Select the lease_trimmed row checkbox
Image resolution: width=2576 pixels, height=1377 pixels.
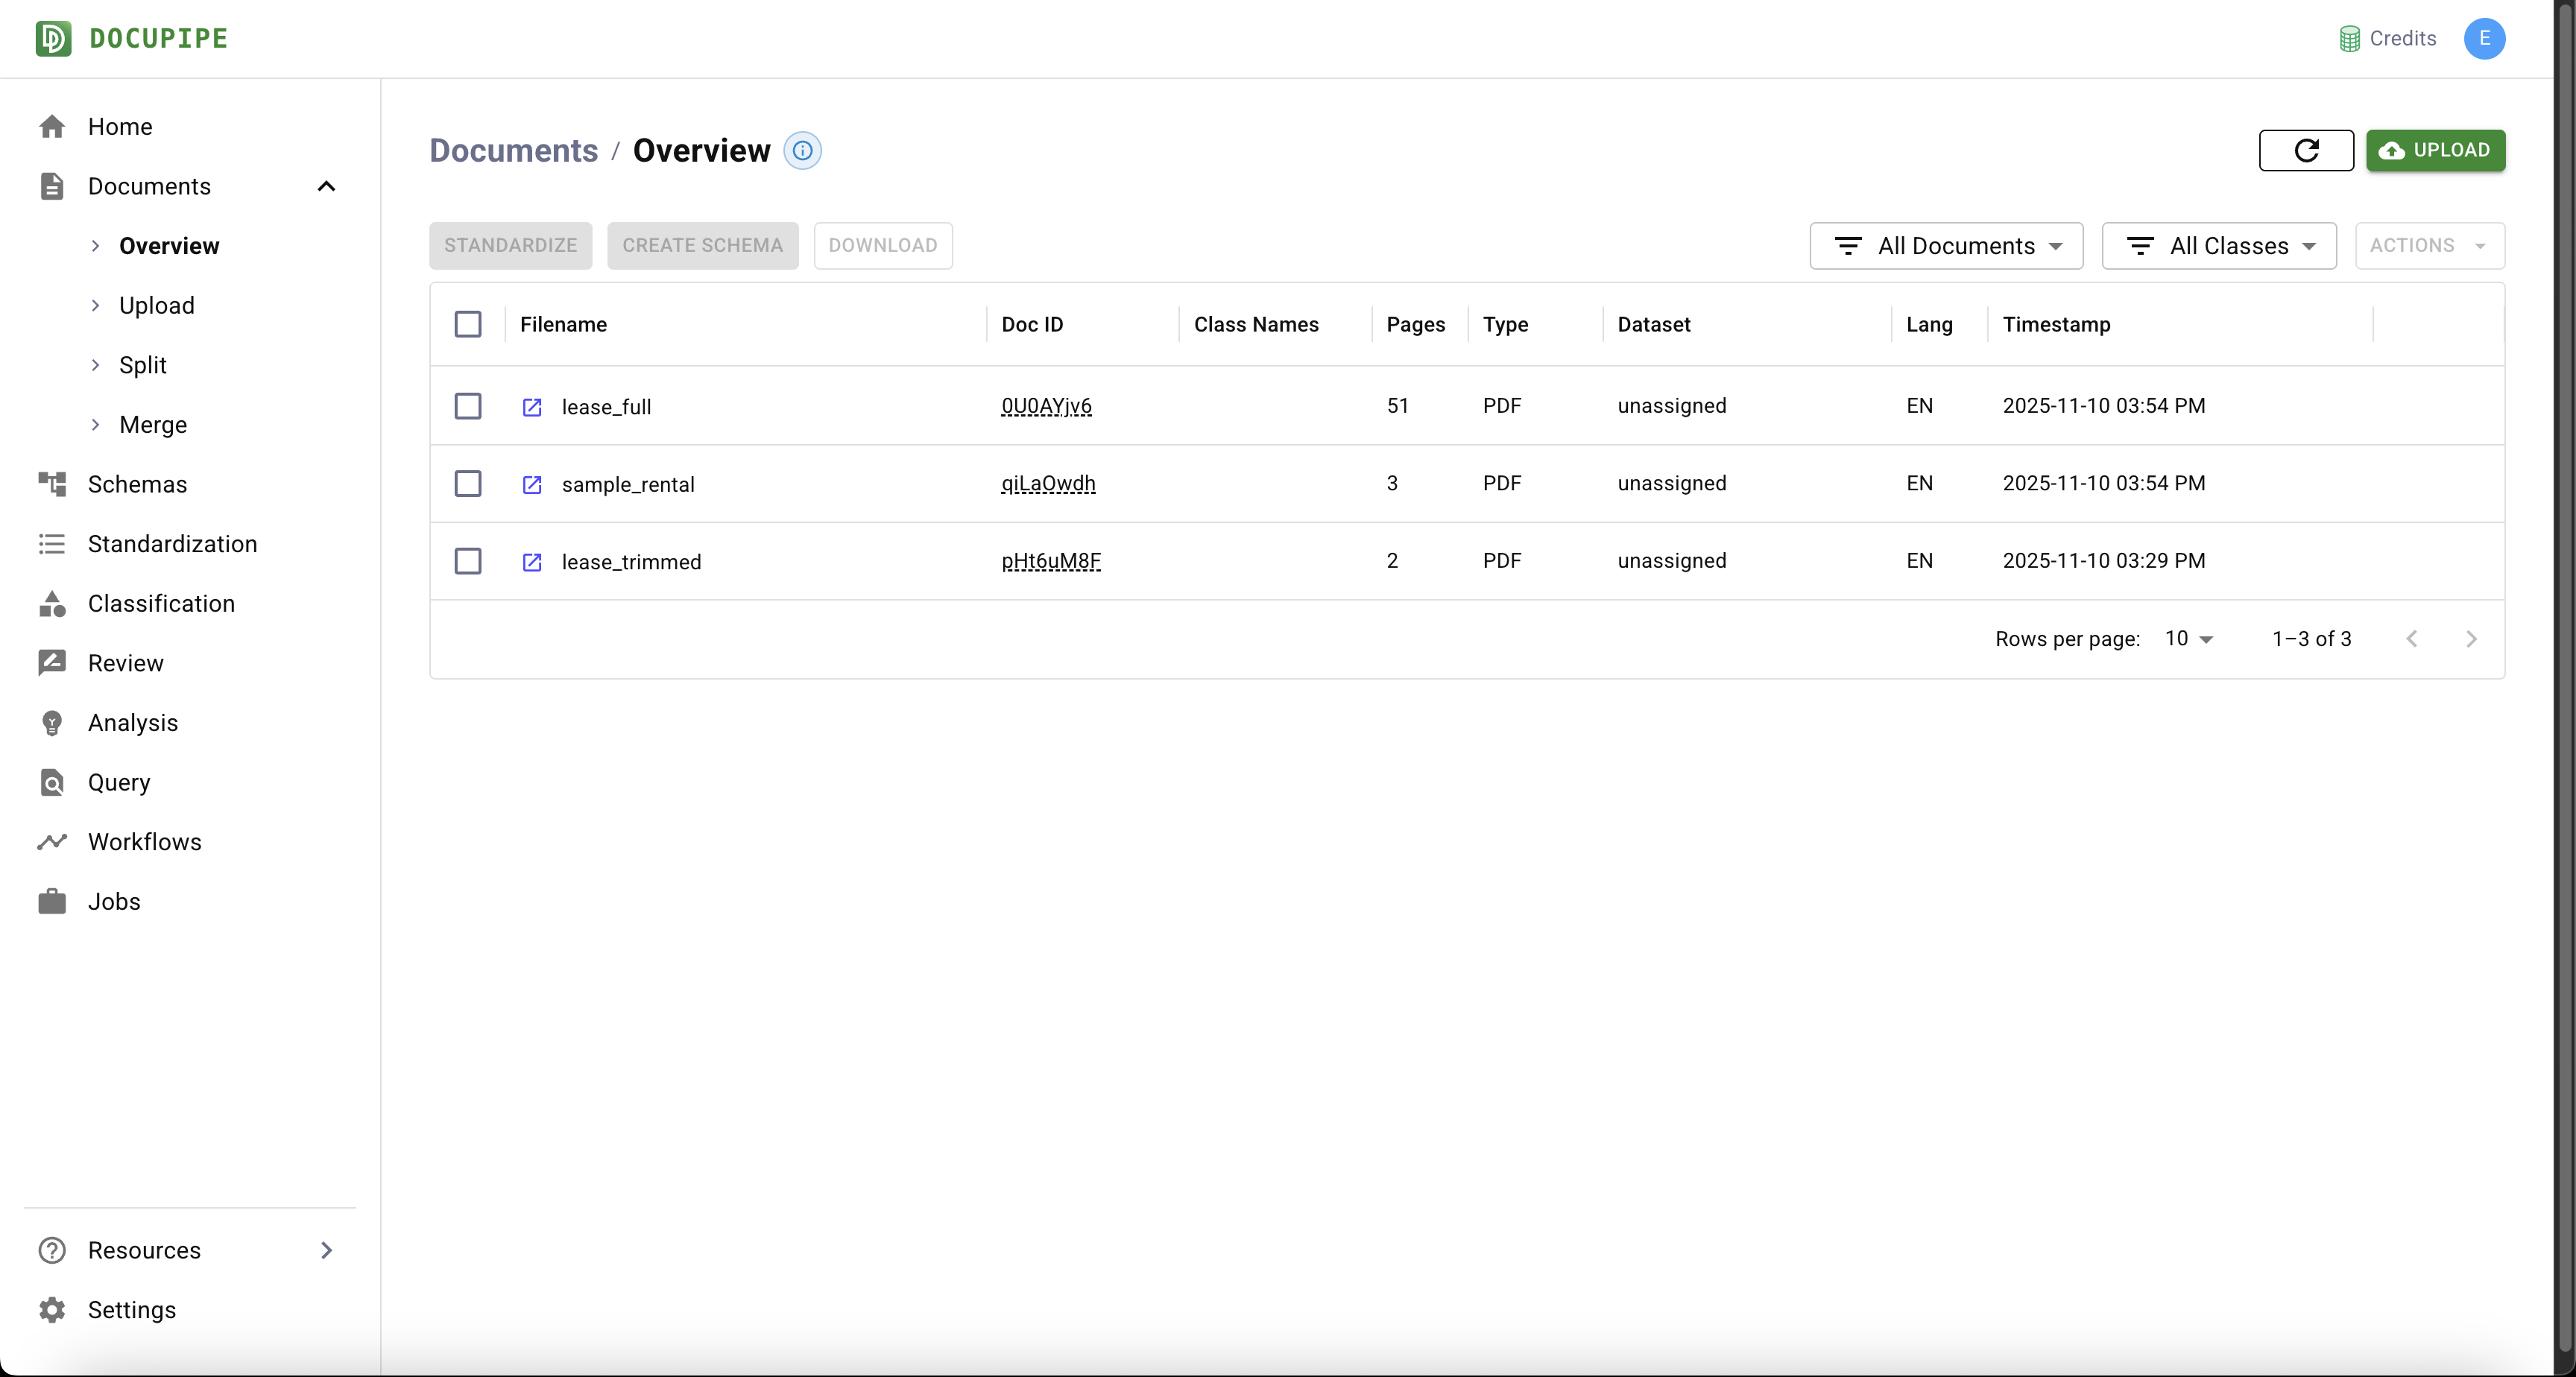click(x=468, y=561)
